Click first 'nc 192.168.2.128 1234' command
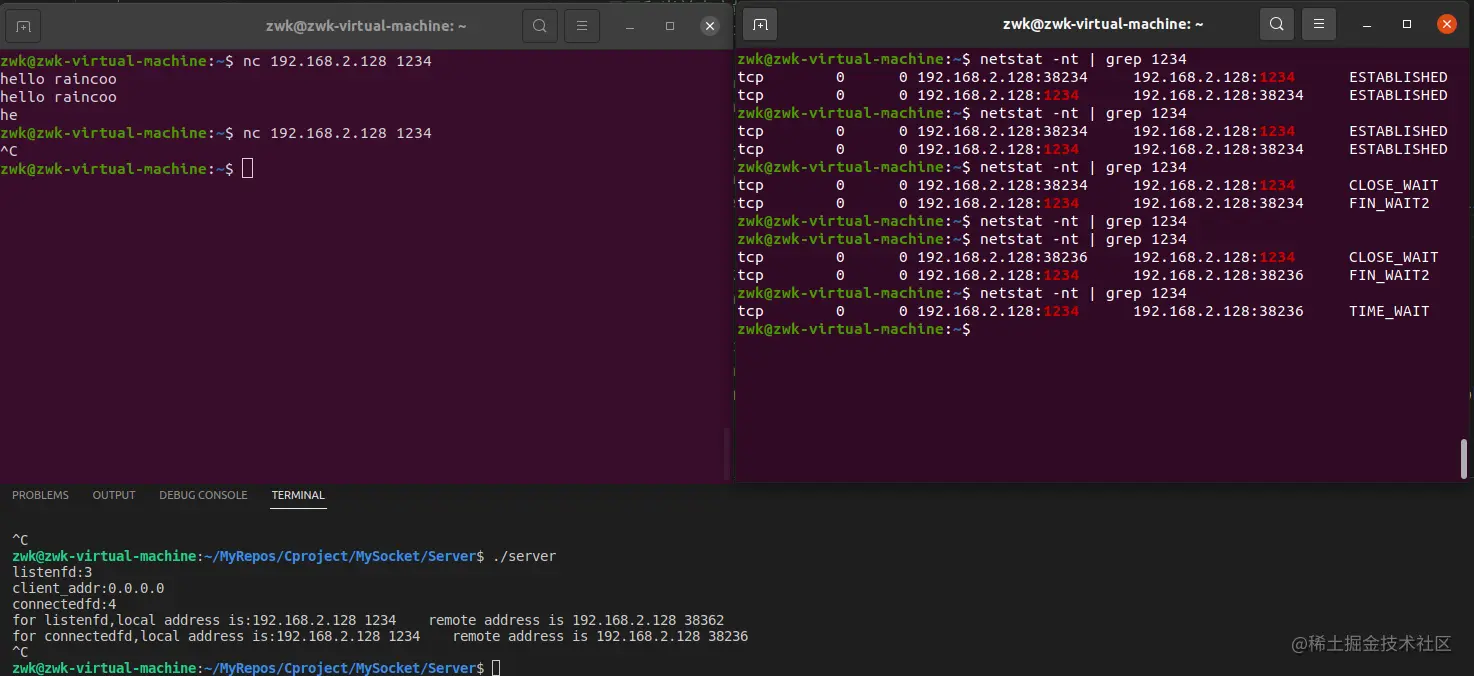The image size is (1474, 676). [x=337, y=61]
